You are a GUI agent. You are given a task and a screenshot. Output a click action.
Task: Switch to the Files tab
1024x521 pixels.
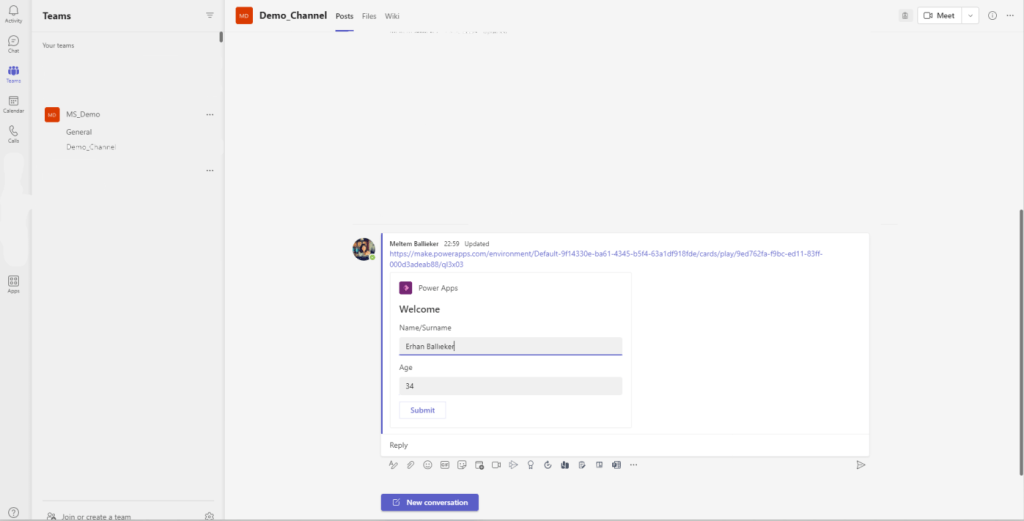(369, 16)
